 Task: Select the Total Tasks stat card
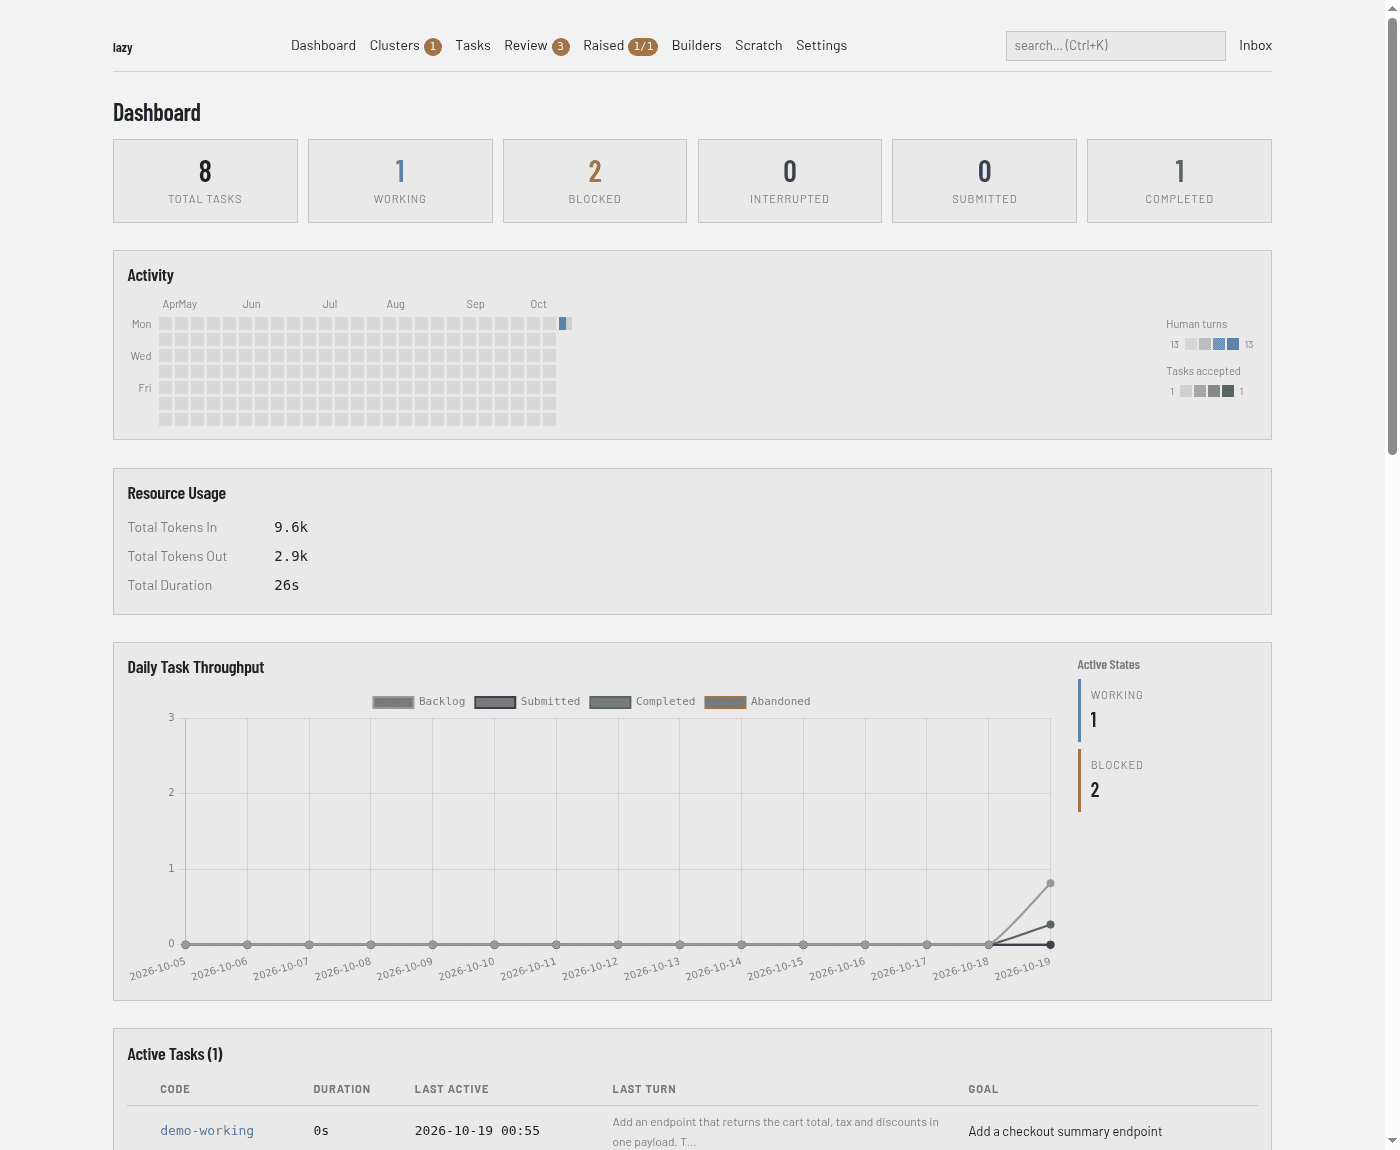[205, 181]
